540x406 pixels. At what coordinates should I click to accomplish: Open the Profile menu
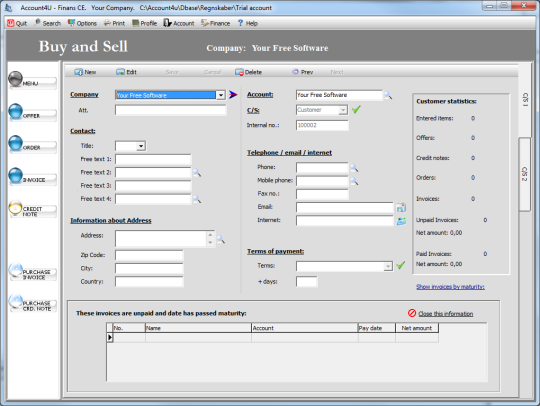pos(145,23)
